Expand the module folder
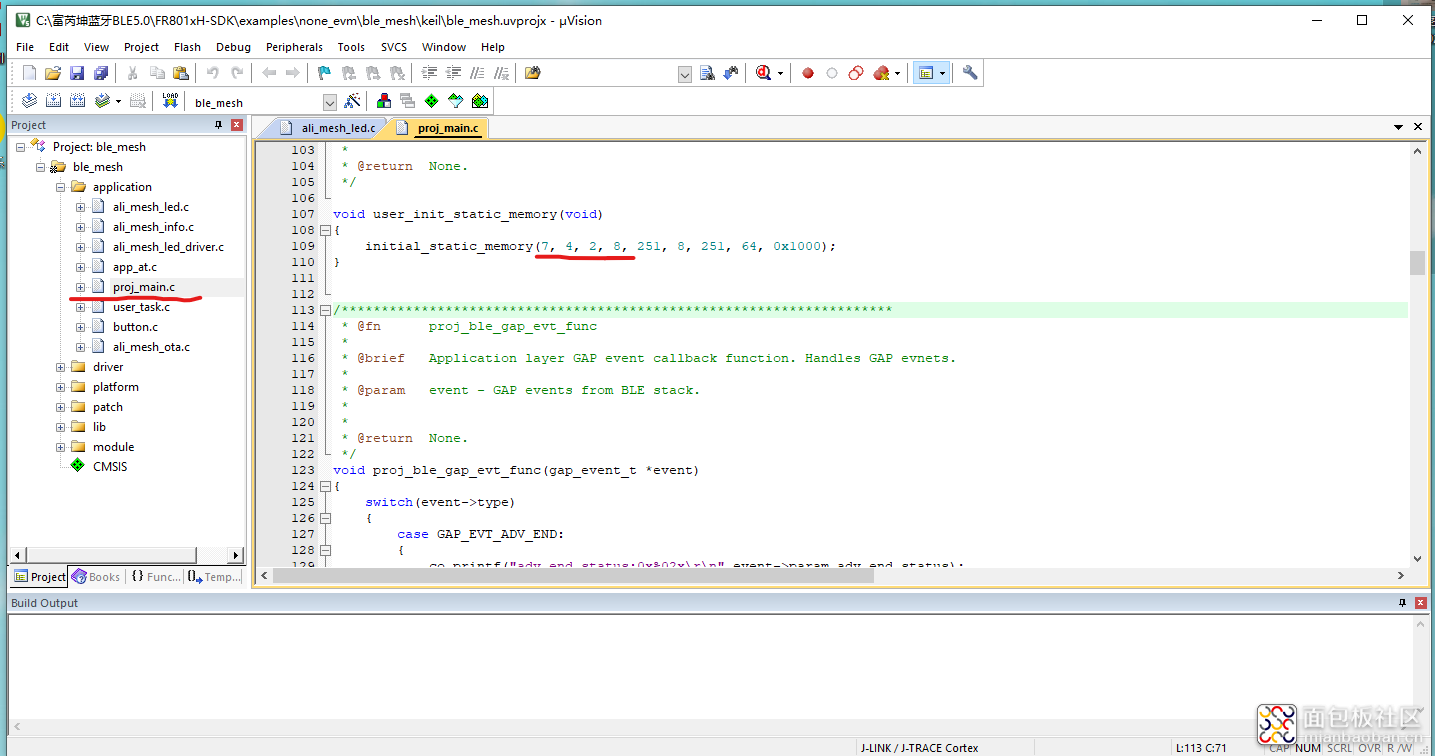The image size is (1435, 756). 60,447
